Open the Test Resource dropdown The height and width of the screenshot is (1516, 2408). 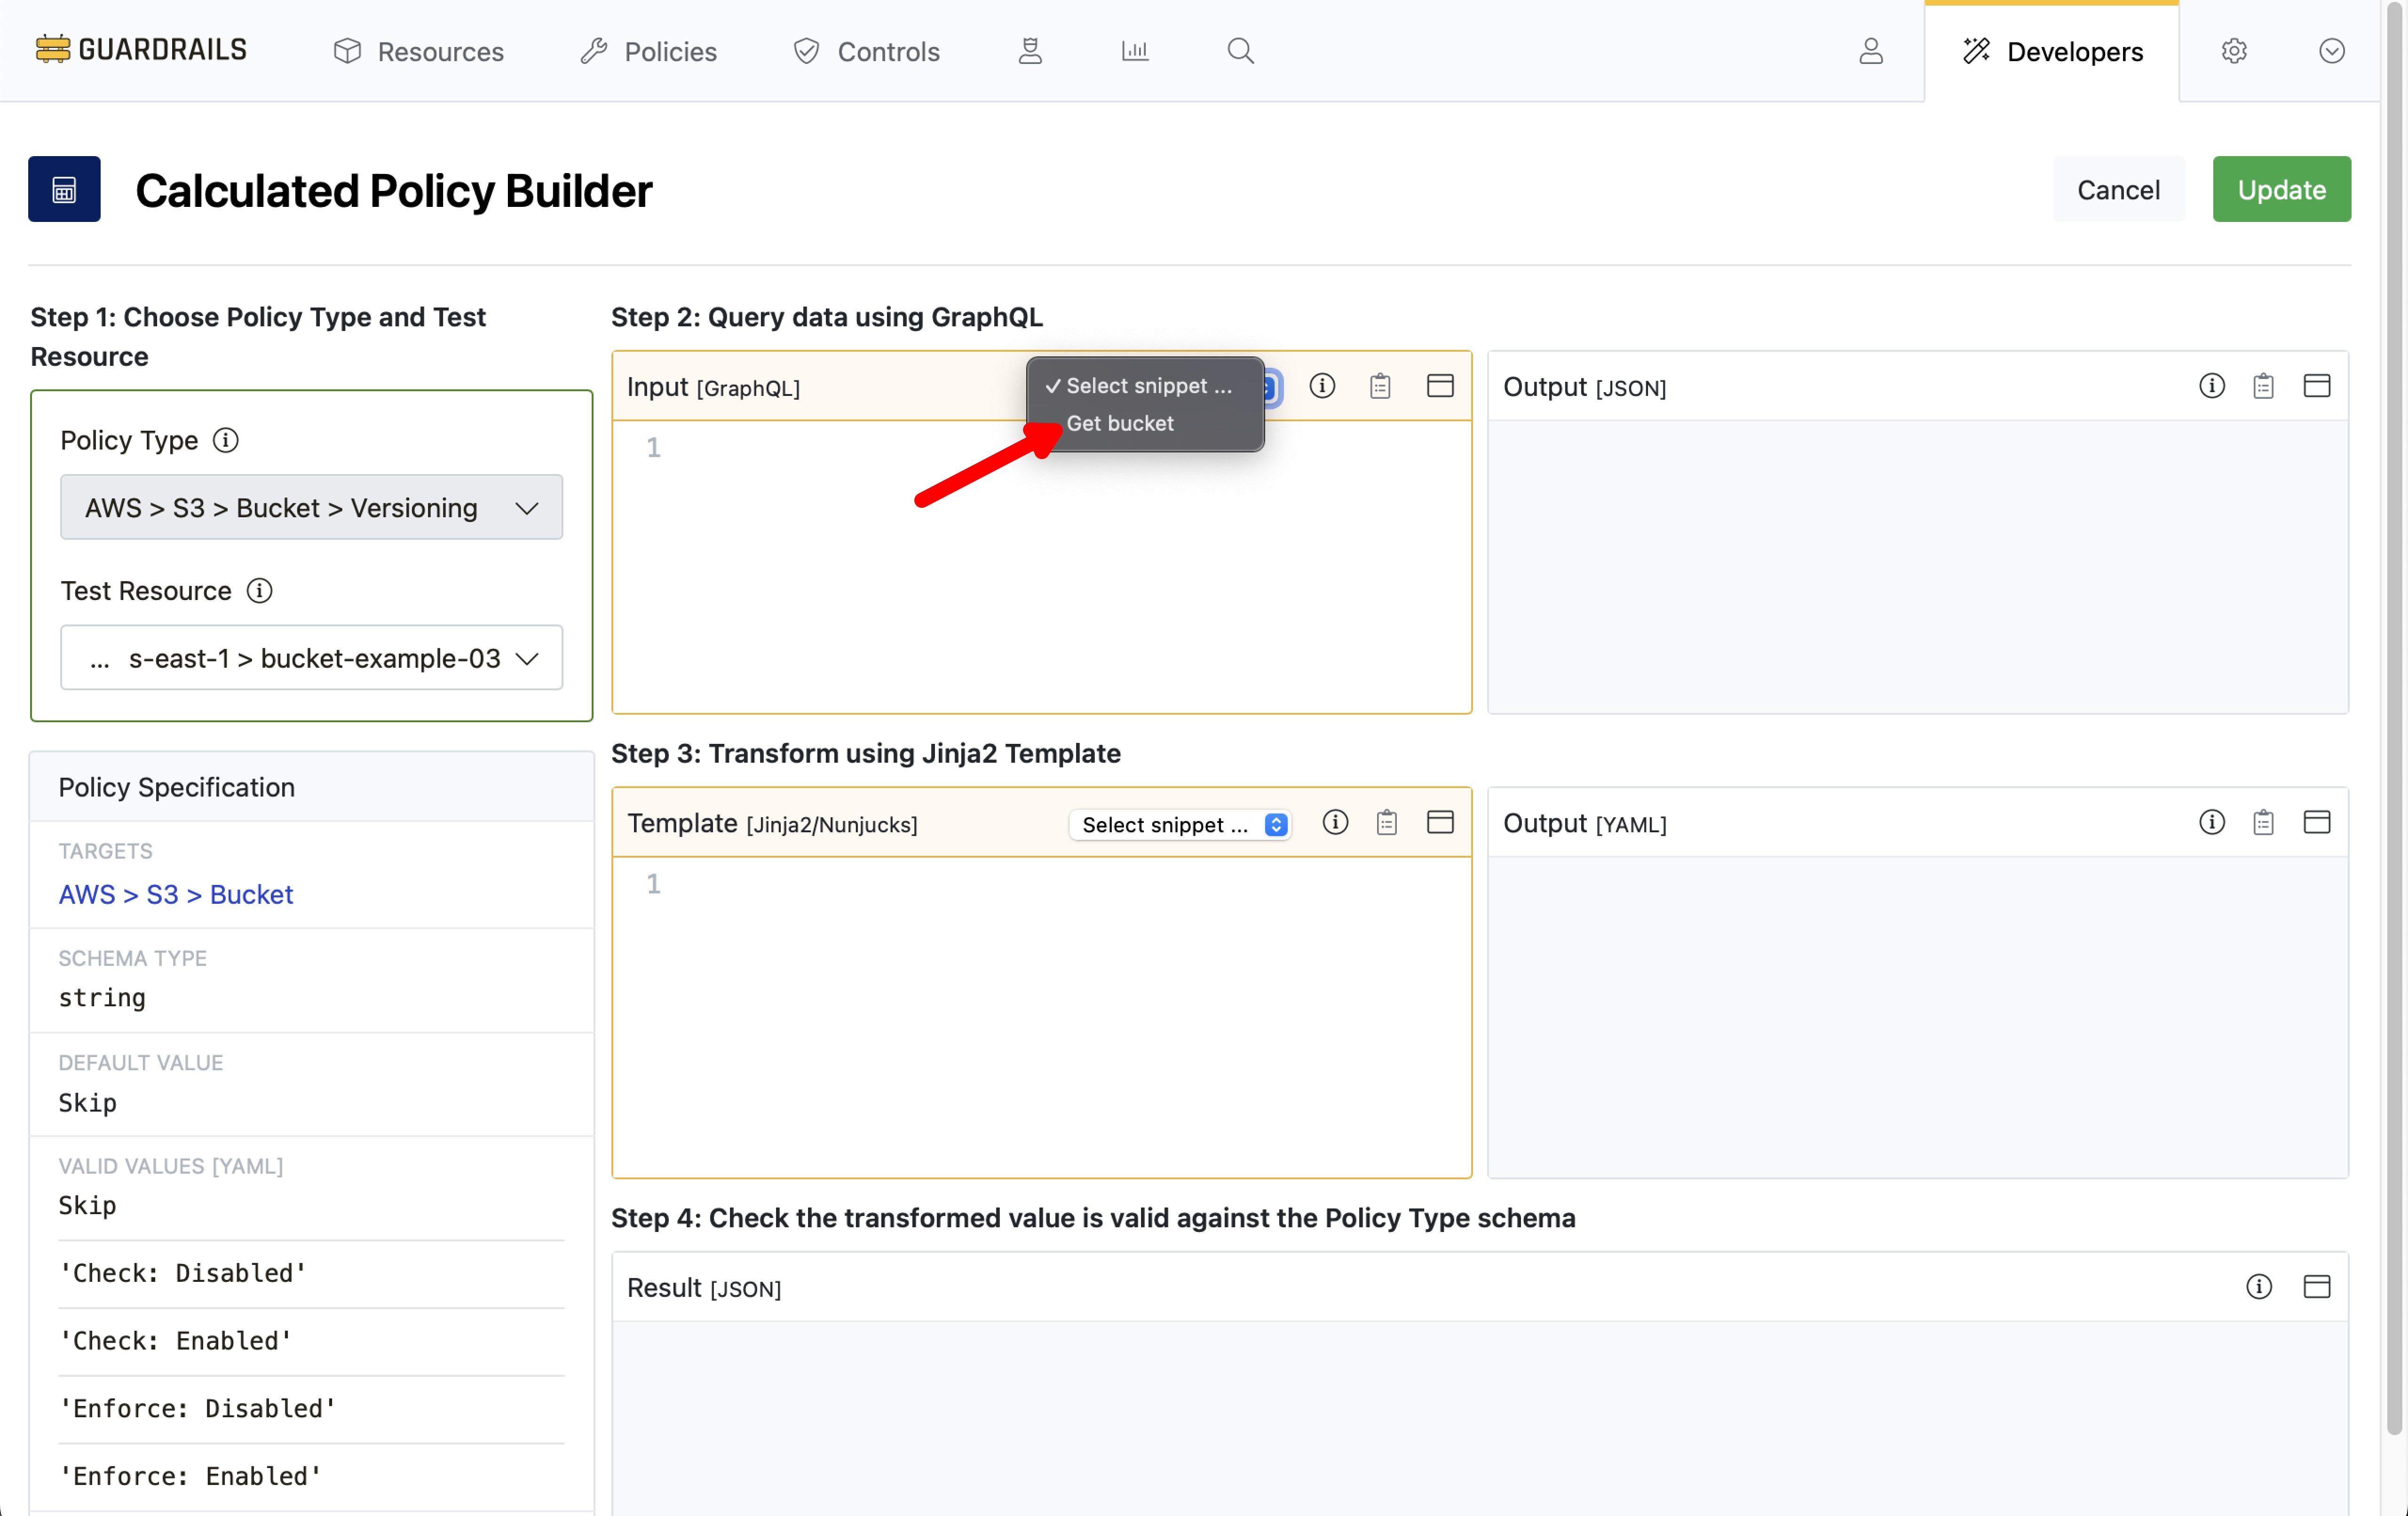311,657
